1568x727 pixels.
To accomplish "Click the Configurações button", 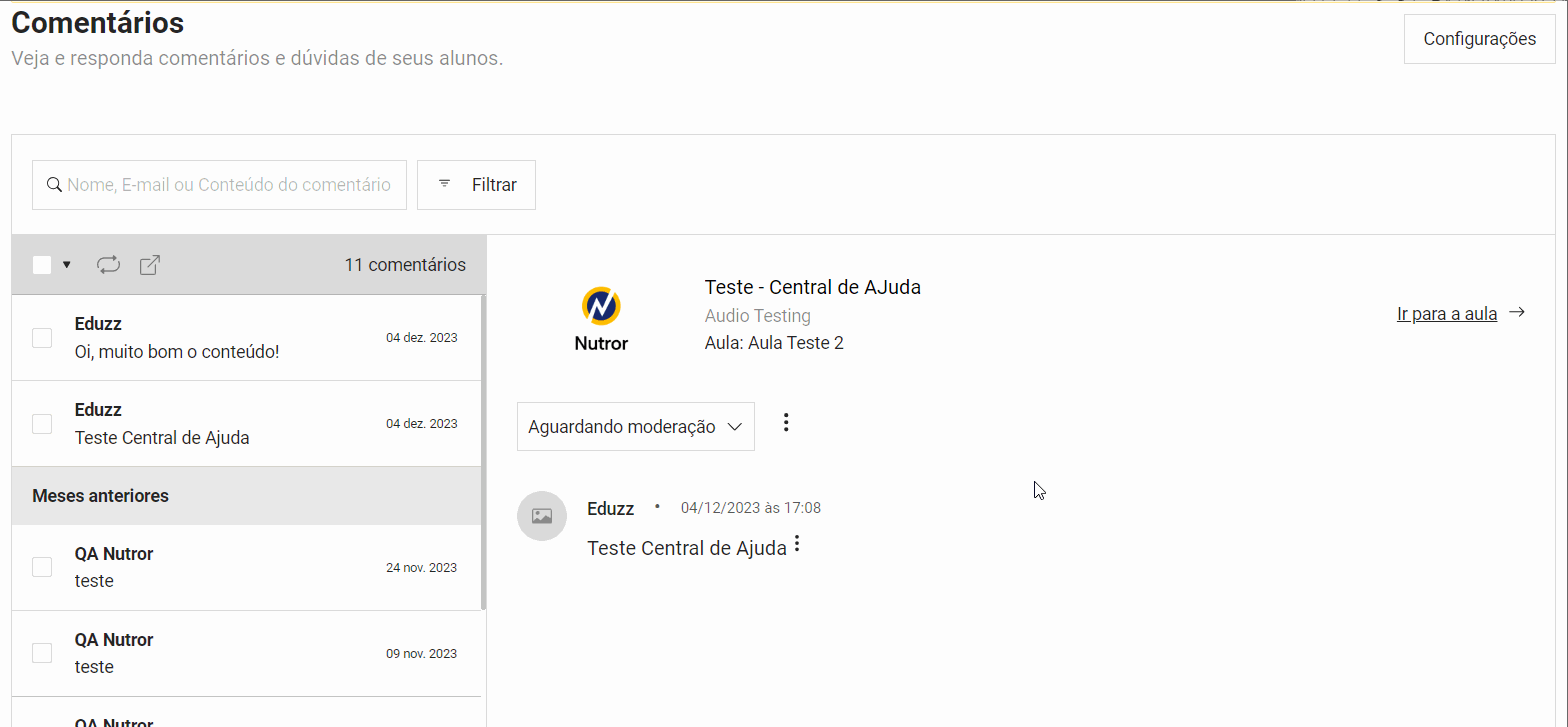I will (x=1479, y=39).
